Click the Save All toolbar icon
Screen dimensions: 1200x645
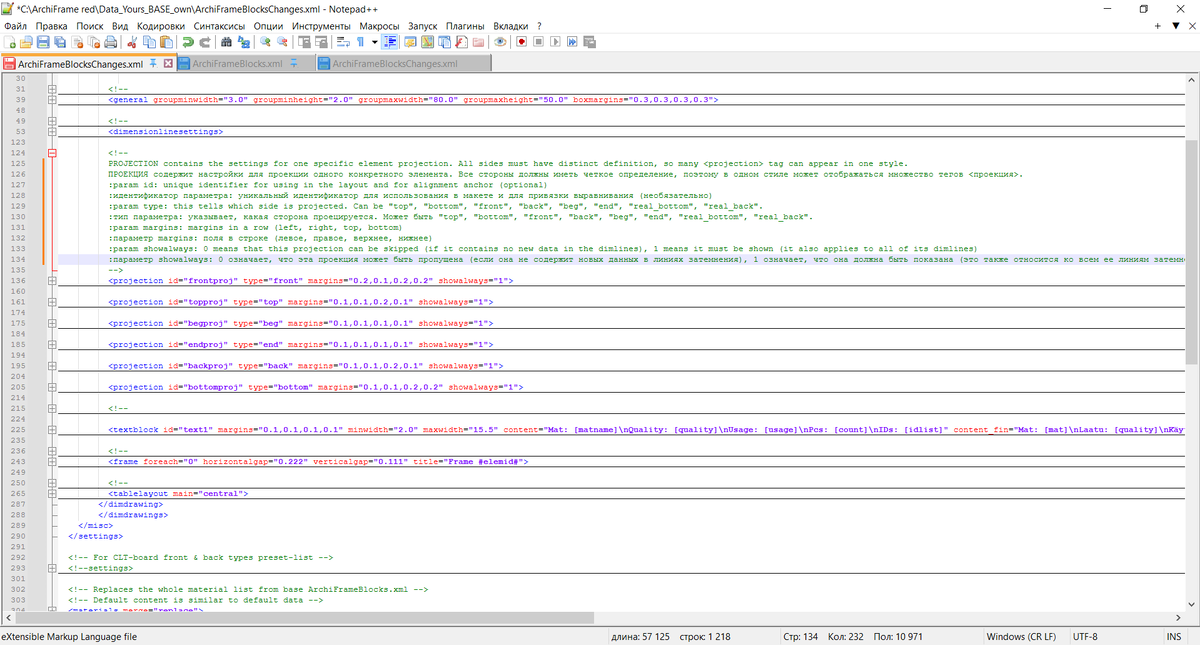click(59, 42)
